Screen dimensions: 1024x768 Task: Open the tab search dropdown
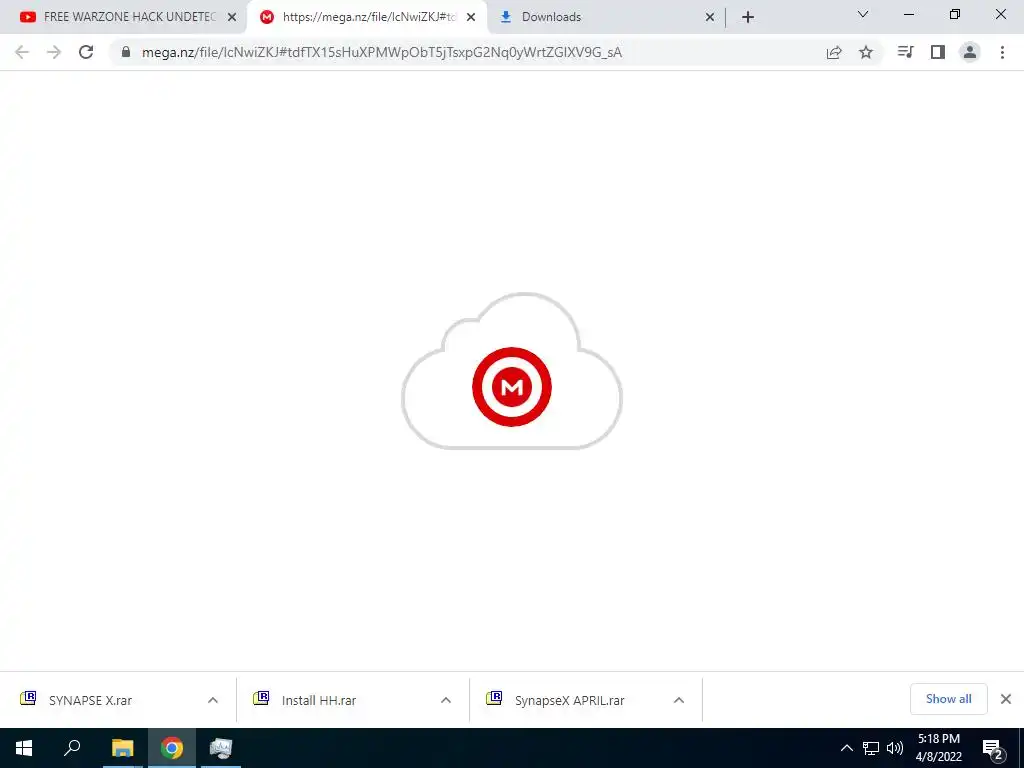(863, 14)
